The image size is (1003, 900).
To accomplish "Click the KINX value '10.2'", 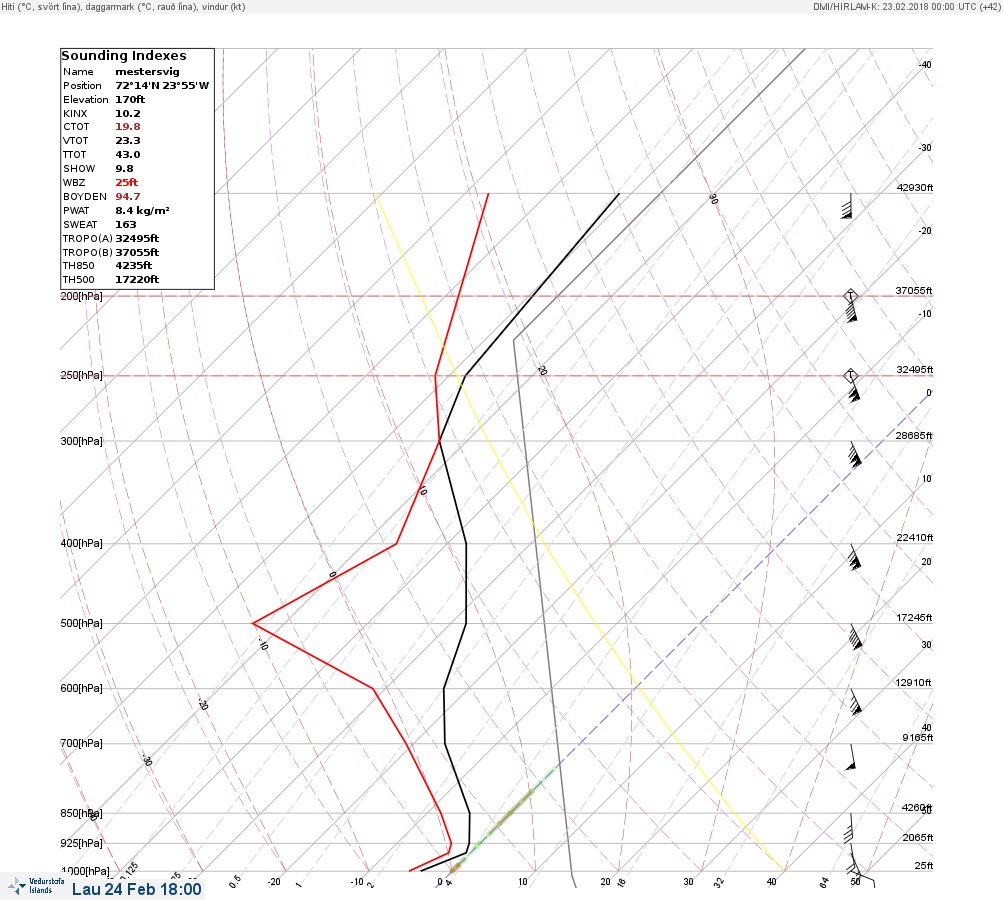I will pos(128,114).
